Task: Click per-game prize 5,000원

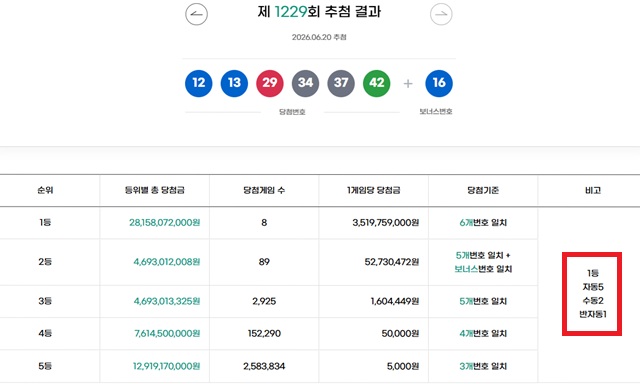Action: pos(403,366)
